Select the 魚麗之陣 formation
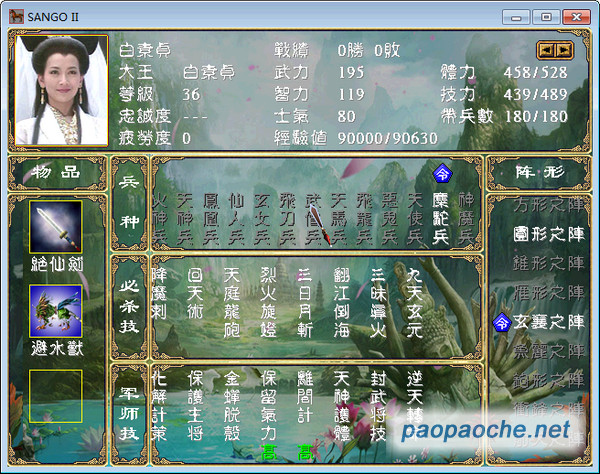This screenshot has width=600, height=474. 549,352
